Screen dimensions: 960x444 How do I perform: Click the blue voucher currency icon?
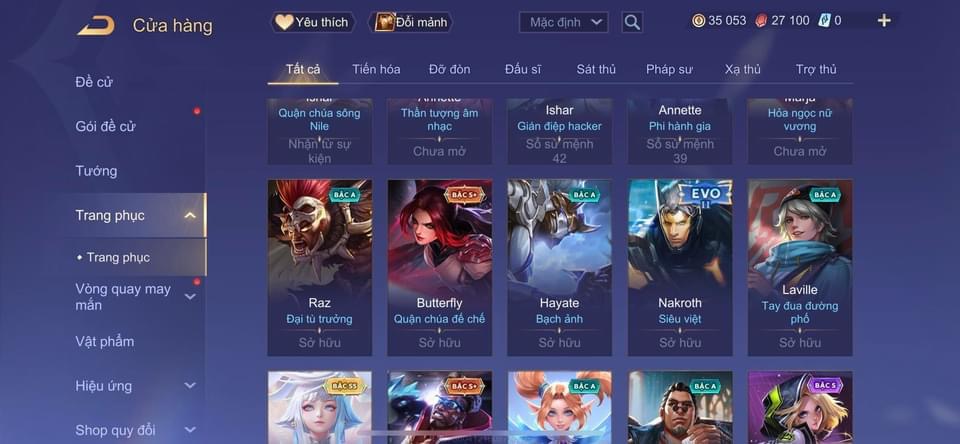(823, 21)
